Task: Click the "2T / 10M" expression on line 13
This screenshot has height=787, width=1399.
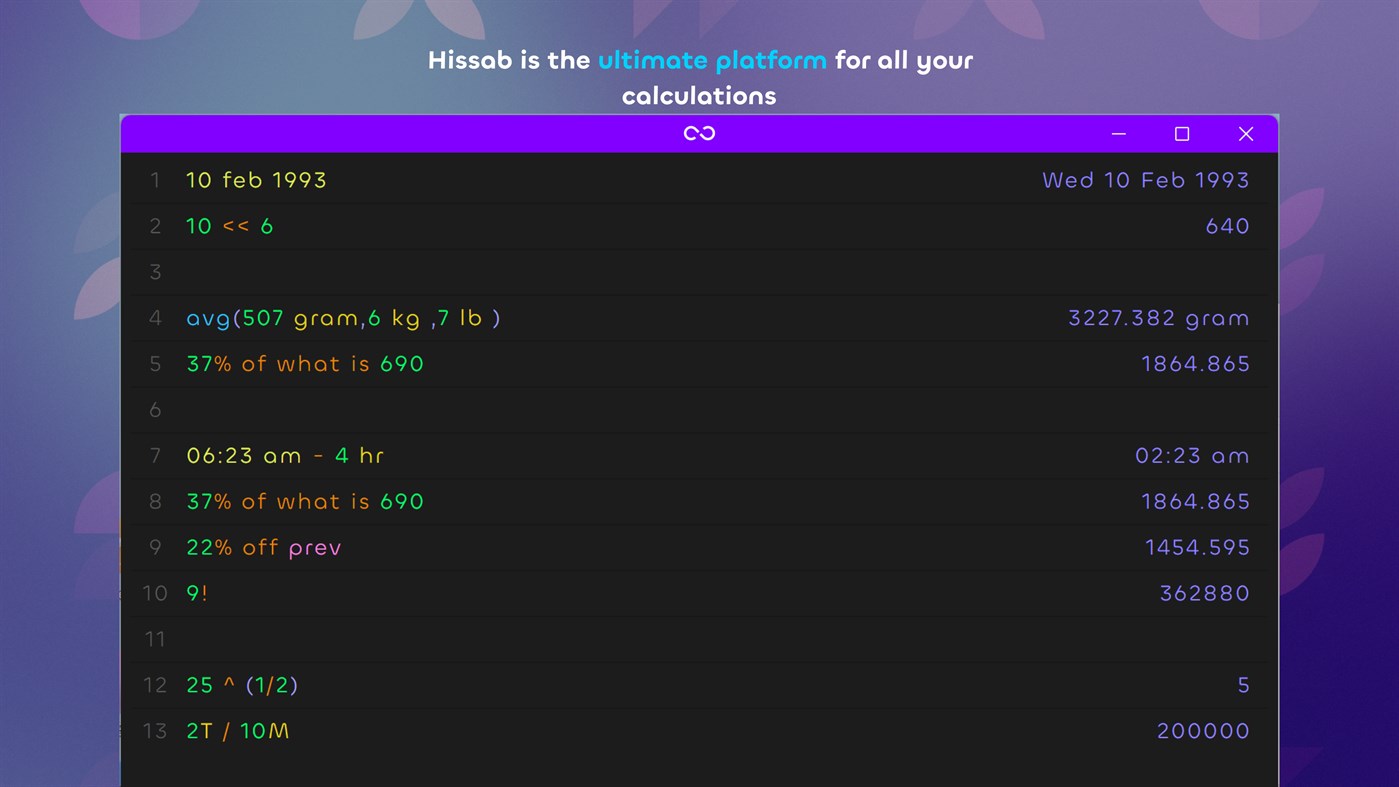Action: tap(237, 731)
